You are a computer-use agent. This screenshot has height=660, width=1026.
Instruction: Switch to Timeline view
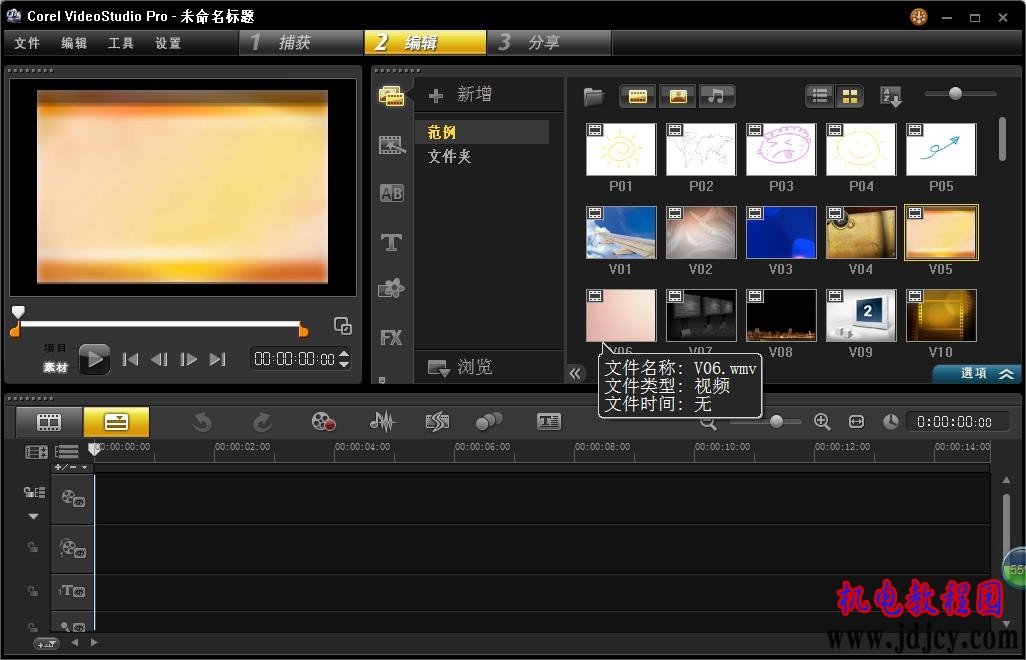(116, 422)
